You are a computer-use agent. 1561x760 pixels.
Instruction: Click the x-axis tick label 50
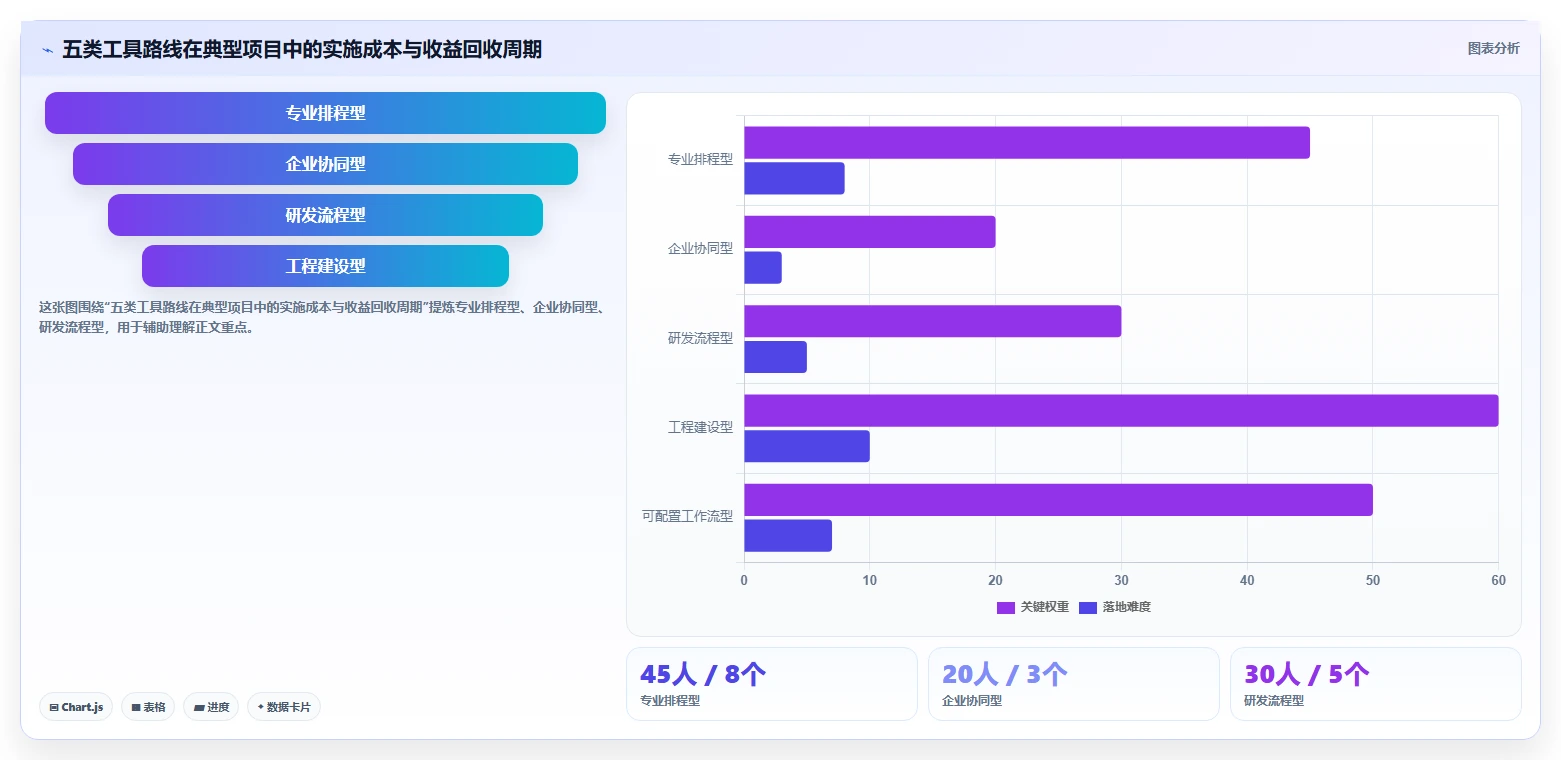(x=1372, y=581)
